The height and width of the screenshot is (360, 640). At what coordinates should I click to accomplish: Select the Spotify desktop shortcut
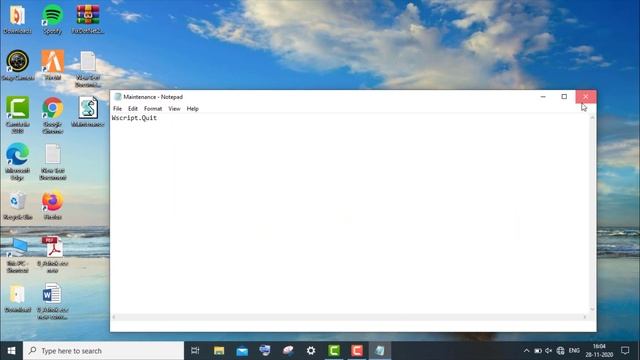pos(52,19)
